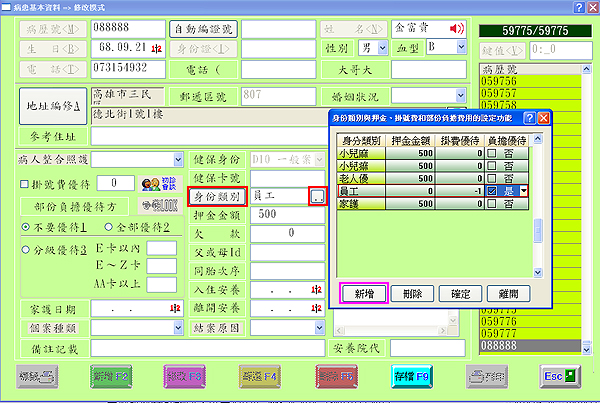The height and width of the screenshot is (403, 600).
Task: Click the speaker icon beside the name 金富貴
Action: point(459,28)
